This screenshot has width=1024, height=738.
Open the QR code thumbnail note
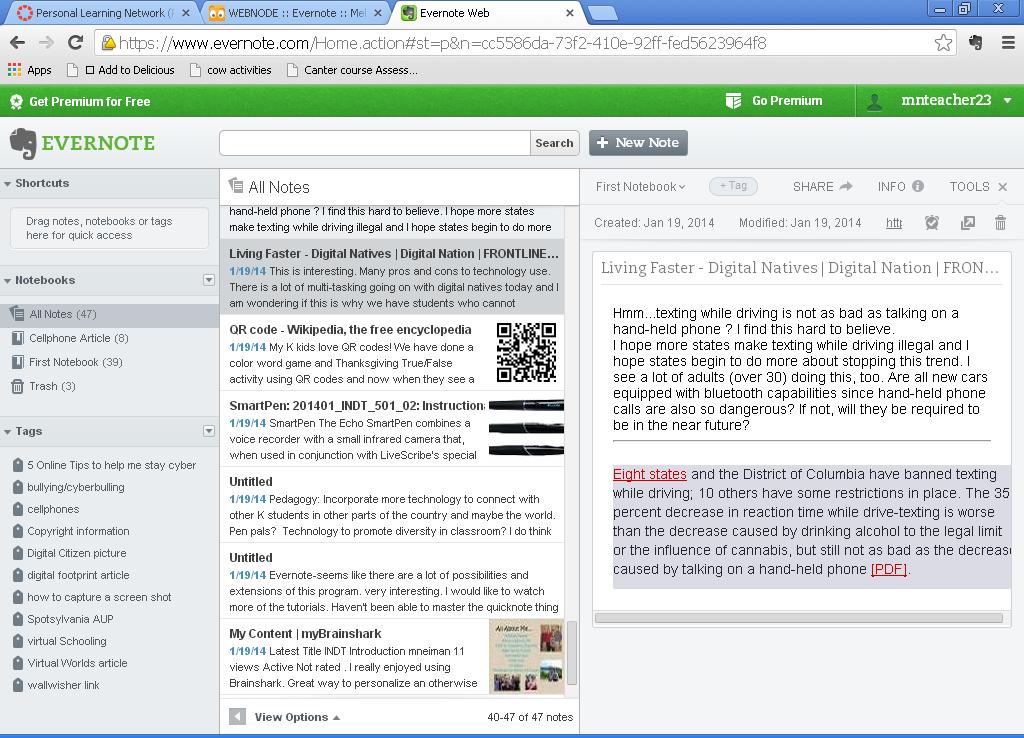point(526,352)
